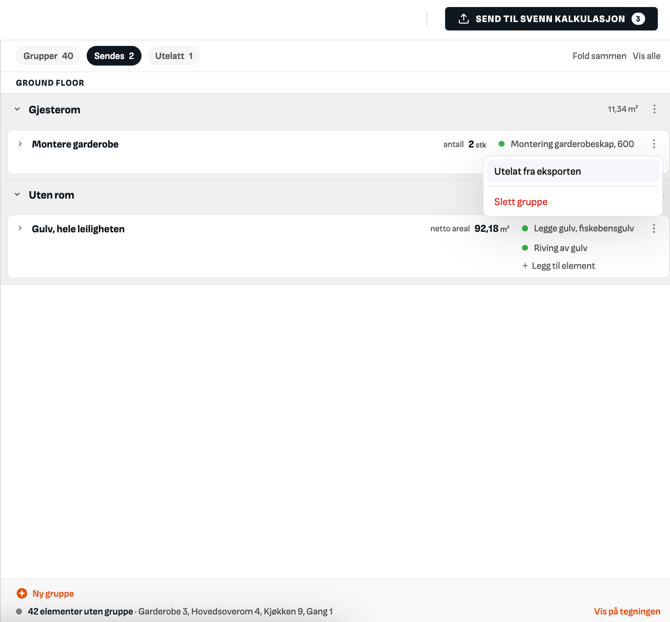Viewport: 670px width, 622px height.
Task: Open the Utelatt 1 tab
Action: point(174,56)
